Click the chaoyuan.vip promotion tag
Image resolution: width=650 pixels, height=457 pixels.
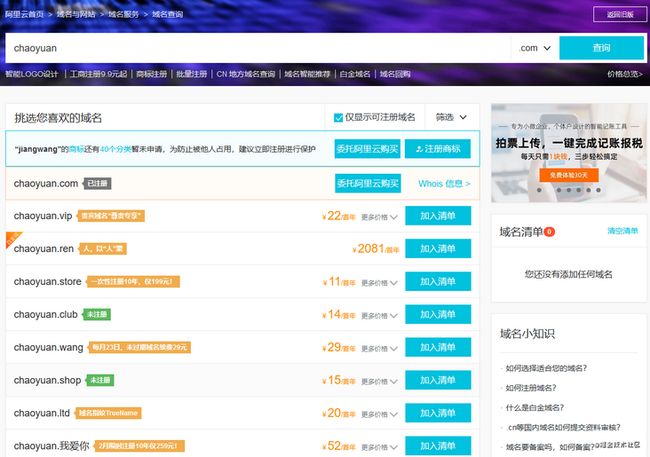111,216
